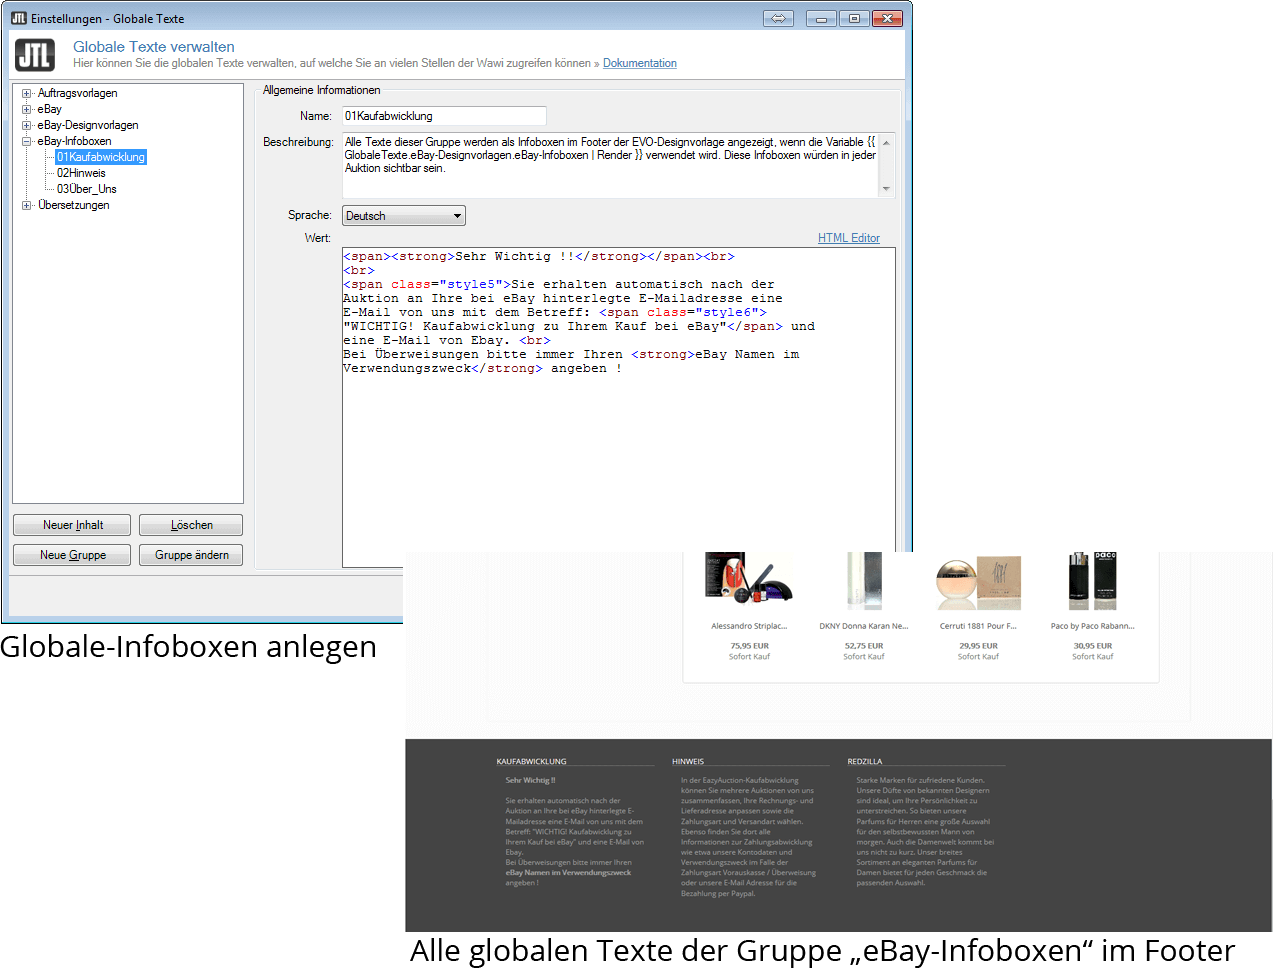
Task: Open the Dokumentation link
Action: click(639, 63)
